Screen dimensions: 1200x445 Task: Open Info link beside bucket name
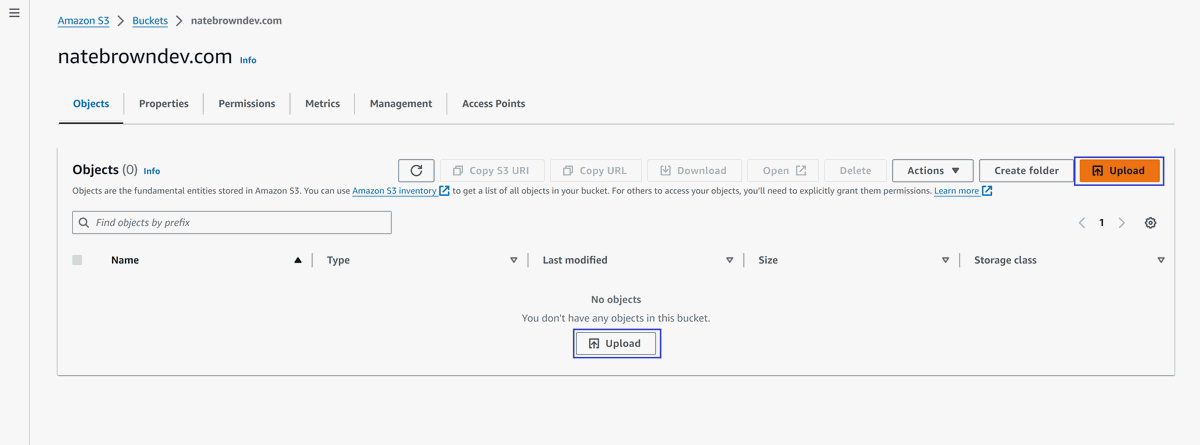coord(248,60)
